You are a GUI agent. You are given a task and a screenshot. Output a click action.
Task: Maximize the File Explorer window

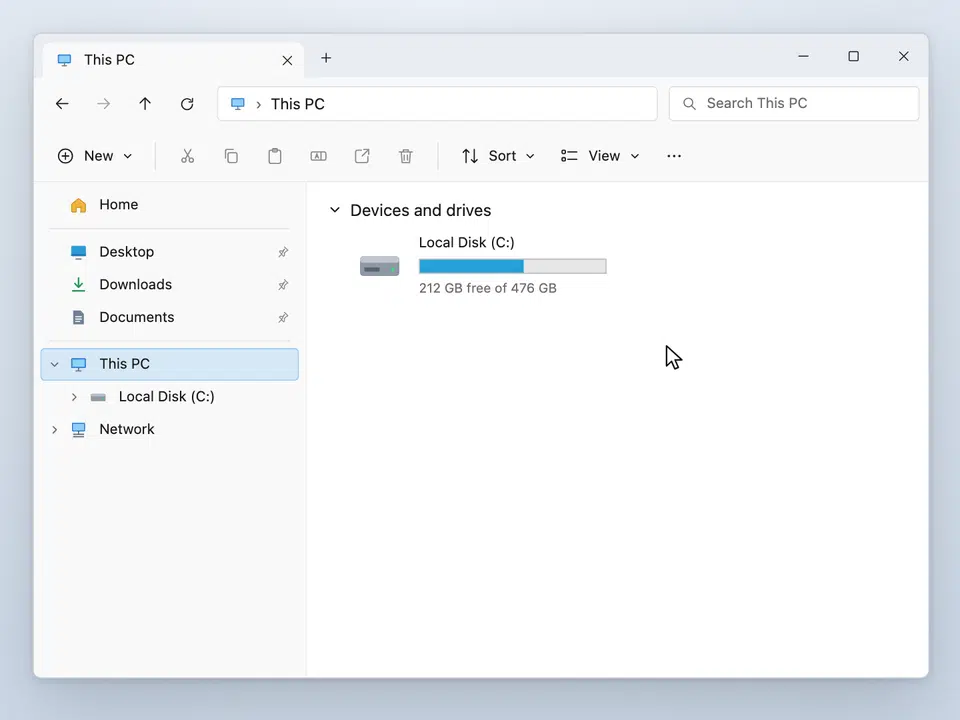[x=853, y=56]
